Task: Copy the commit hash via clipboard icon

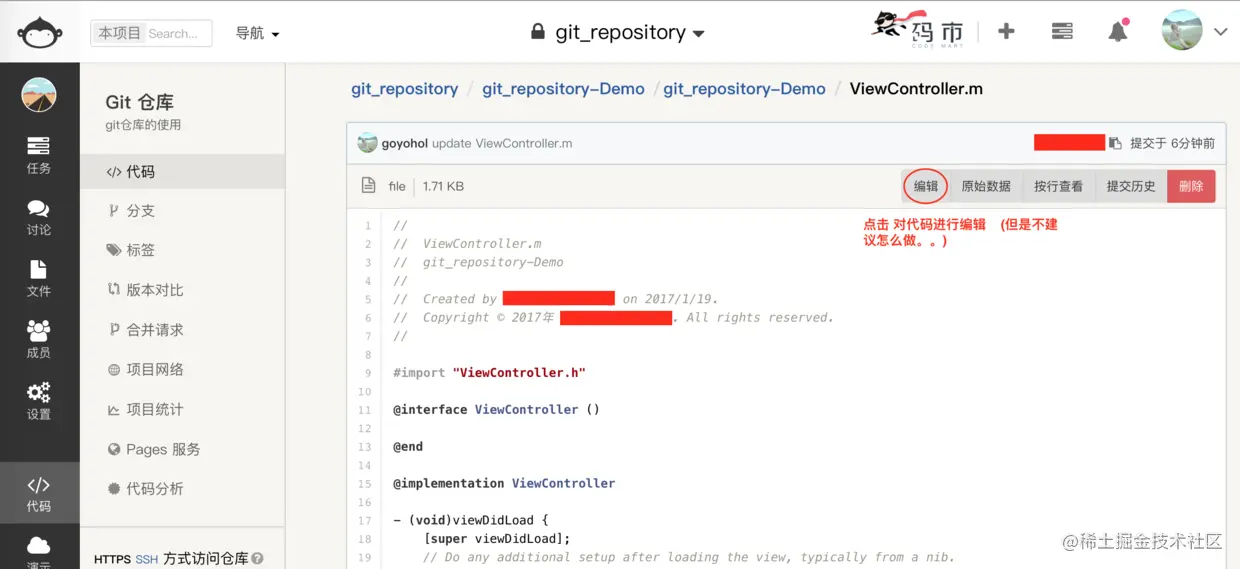Action: pos(1115,143)
